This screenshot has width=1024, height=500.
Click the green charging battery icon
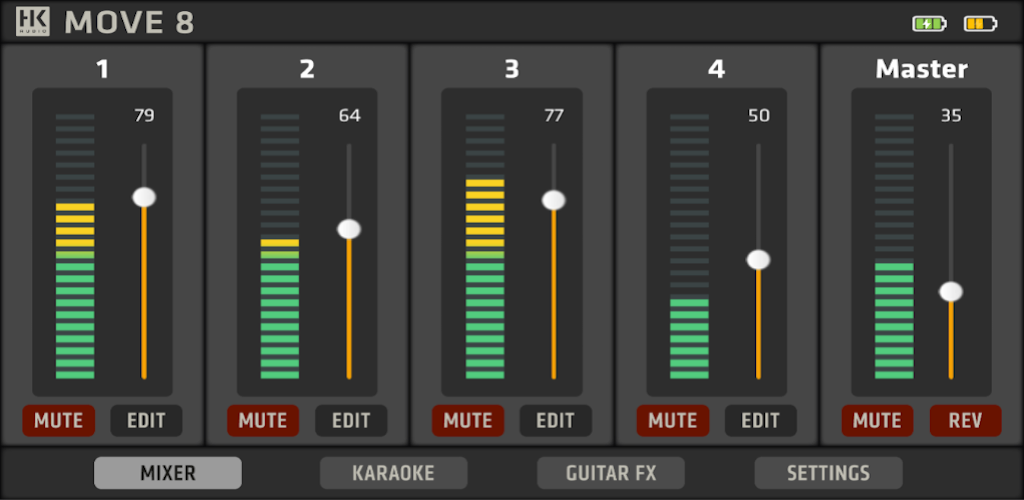tap(929, 24)
